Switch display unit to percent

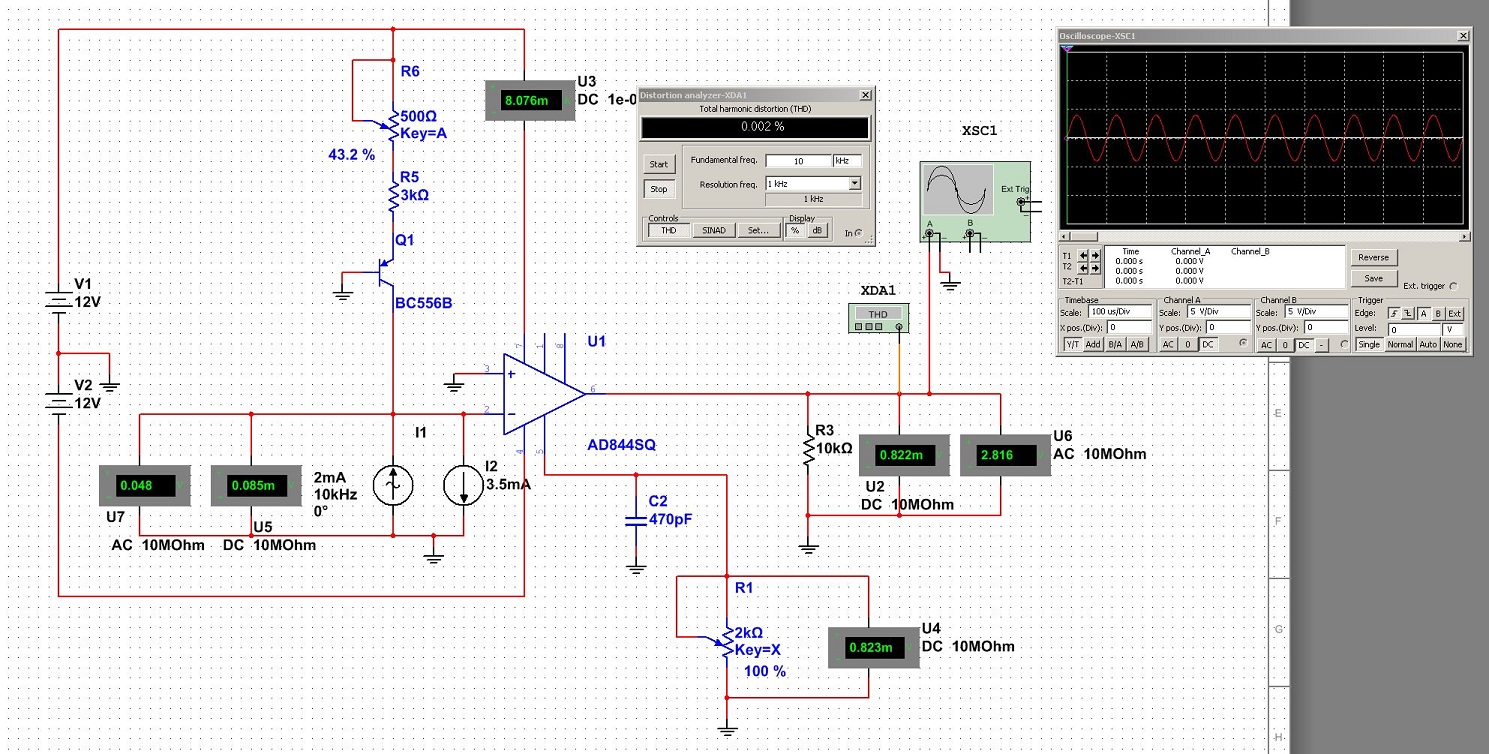pyautogui.click(x=795, y=230)
